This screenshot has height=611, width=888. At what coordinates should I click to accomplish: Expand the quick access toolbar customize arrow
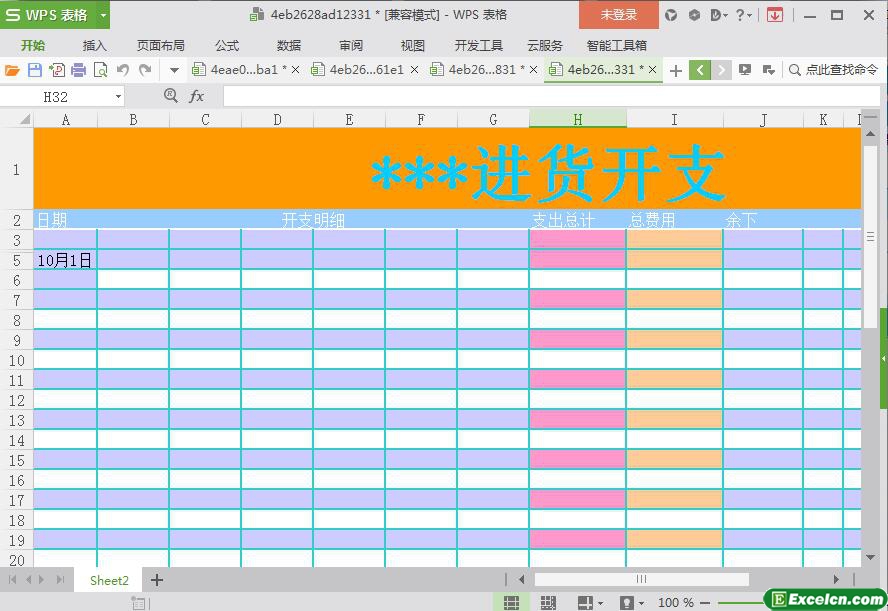[174, 70]
